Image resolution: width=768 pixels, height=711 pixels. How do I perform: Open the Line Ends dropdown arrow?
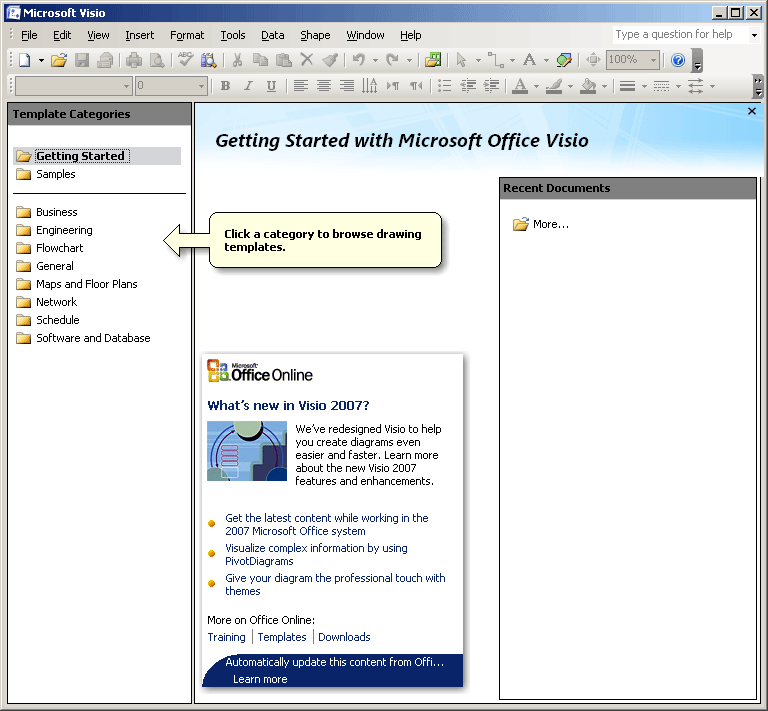[x=712, y=86]
